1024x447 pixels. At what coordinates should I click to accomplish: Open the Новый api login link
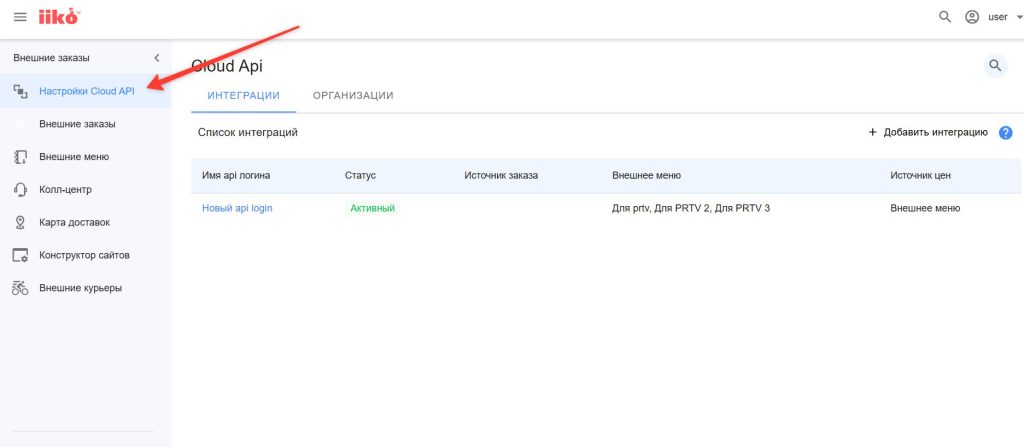237,208
